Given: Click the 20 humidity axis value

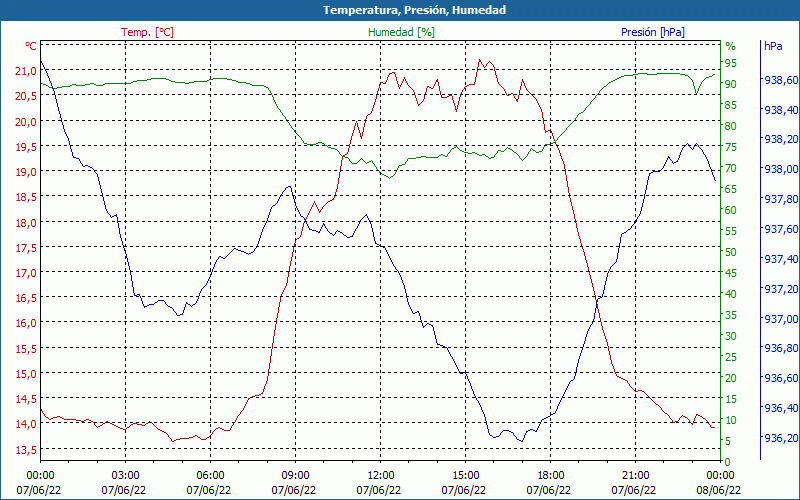Looking at the screenshot, I should (731, 378).
